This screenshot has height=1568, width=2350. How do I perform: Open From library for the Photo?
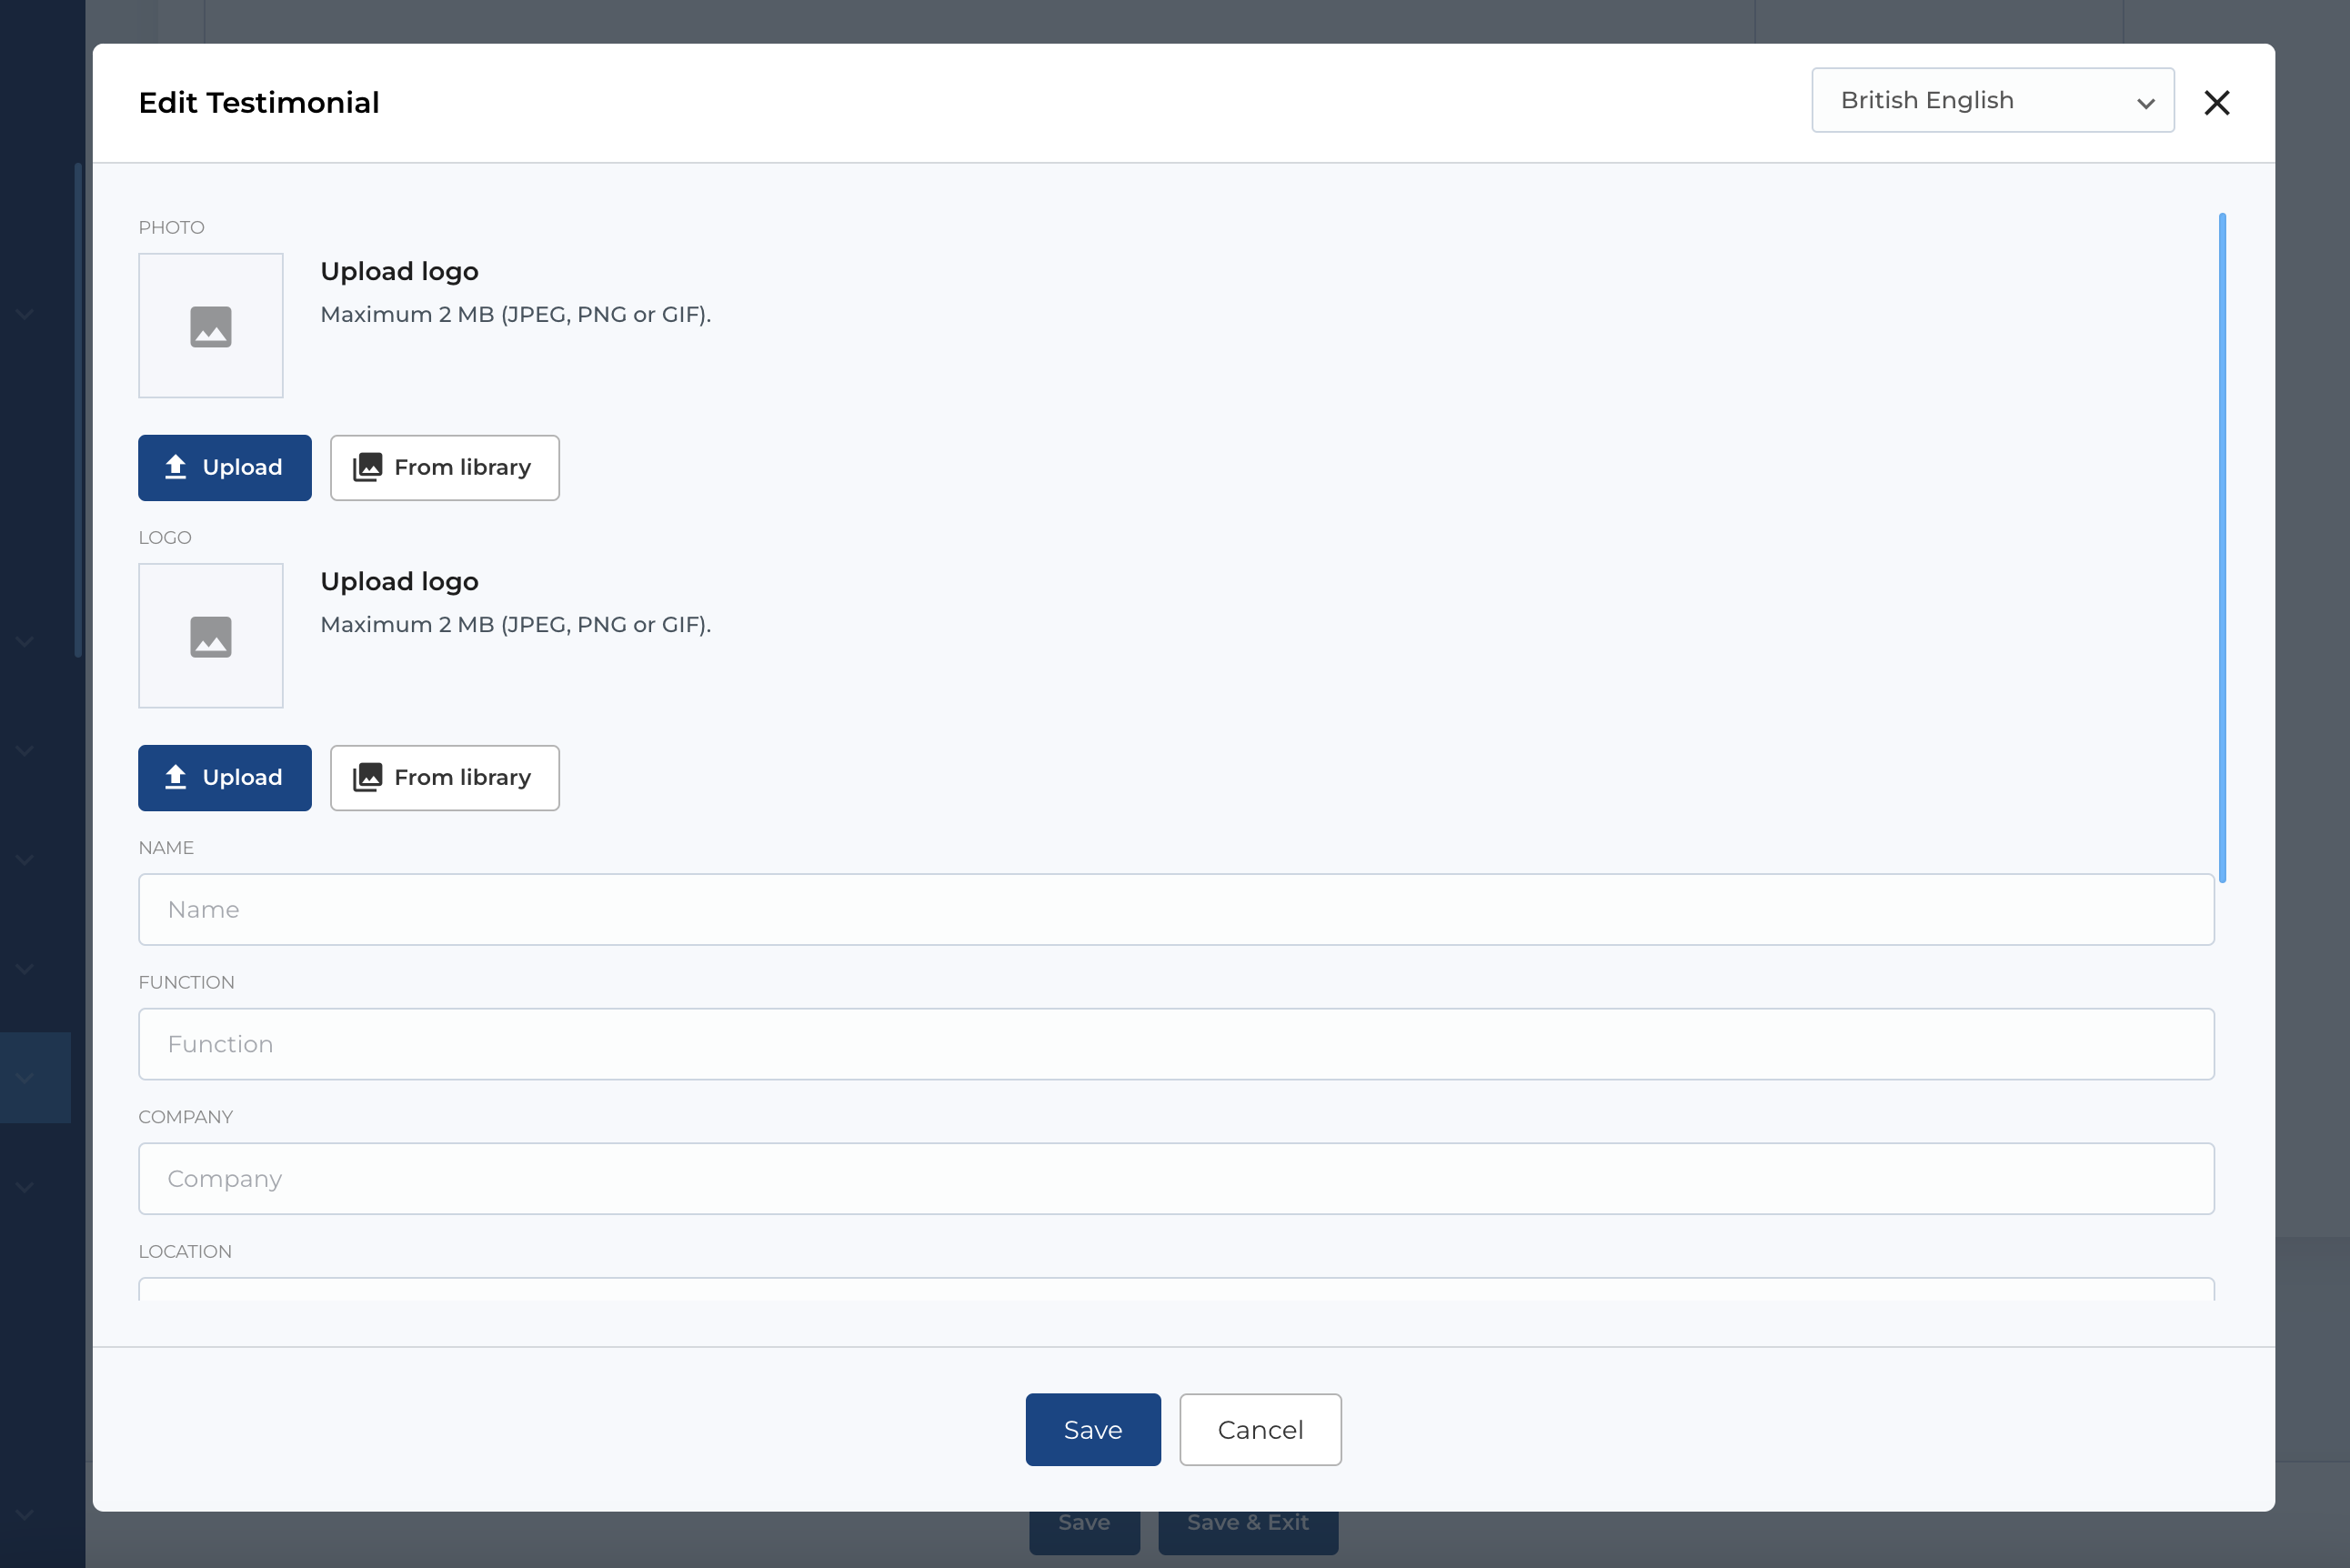click(x=444, y=467)
